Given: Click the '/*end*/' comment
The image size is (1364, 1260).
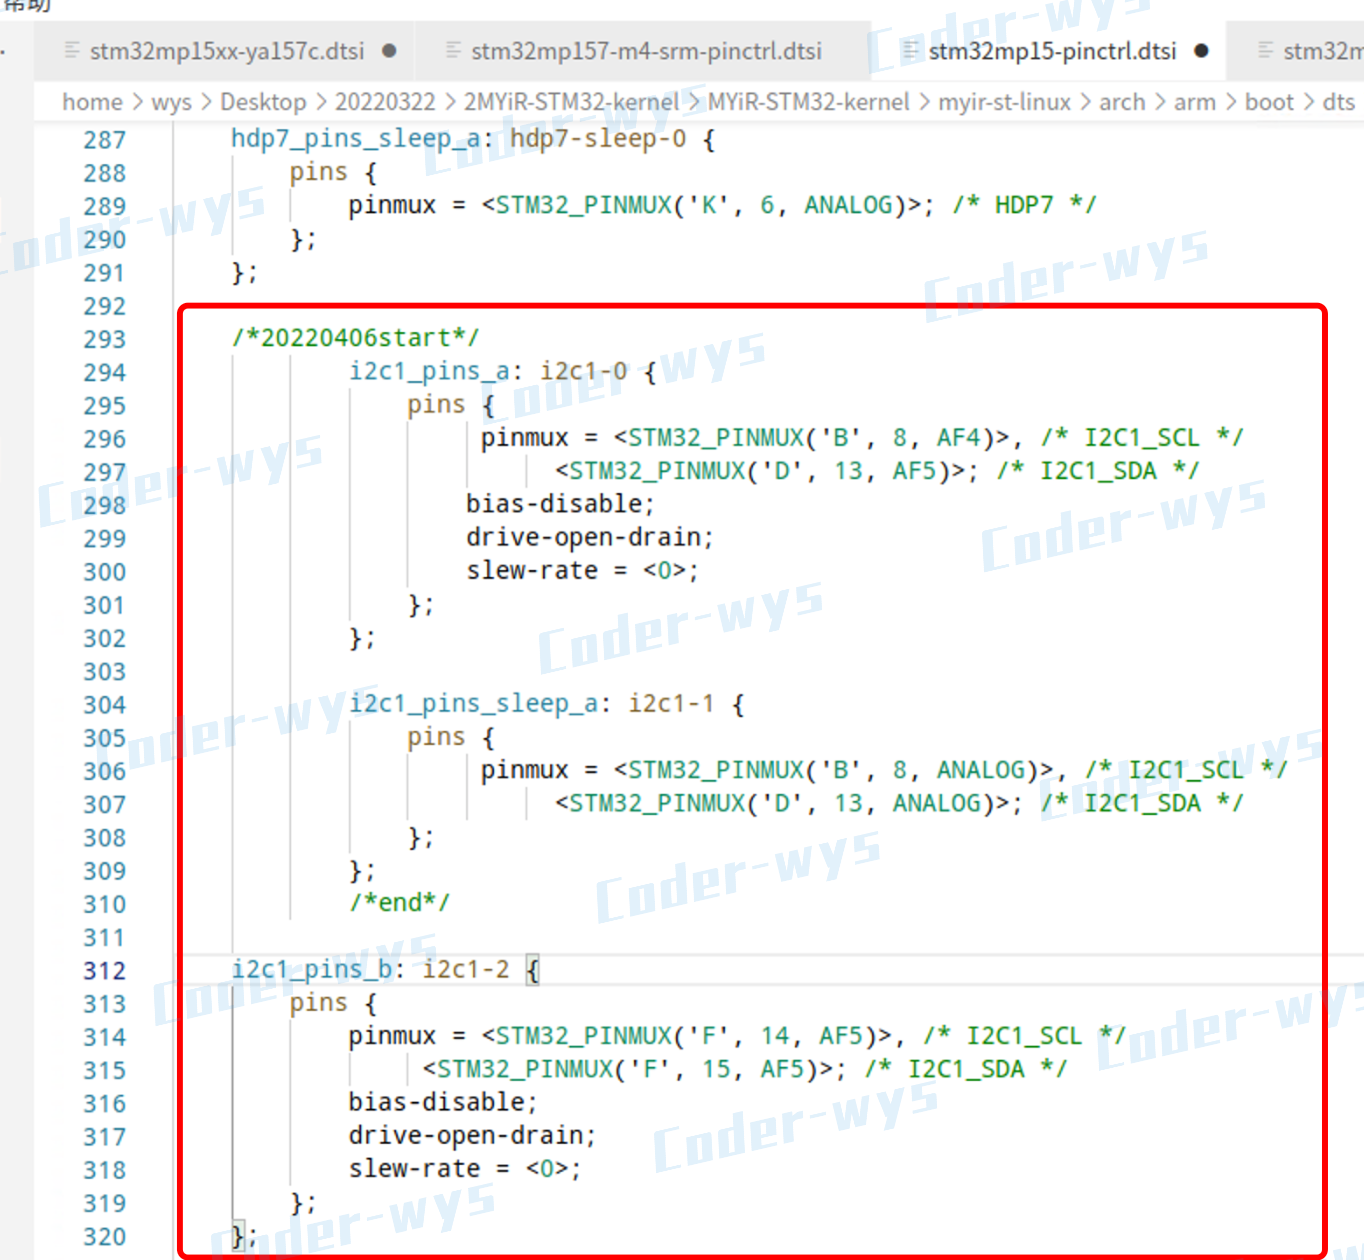Looking at the screenshot, I should click(400, 903).
